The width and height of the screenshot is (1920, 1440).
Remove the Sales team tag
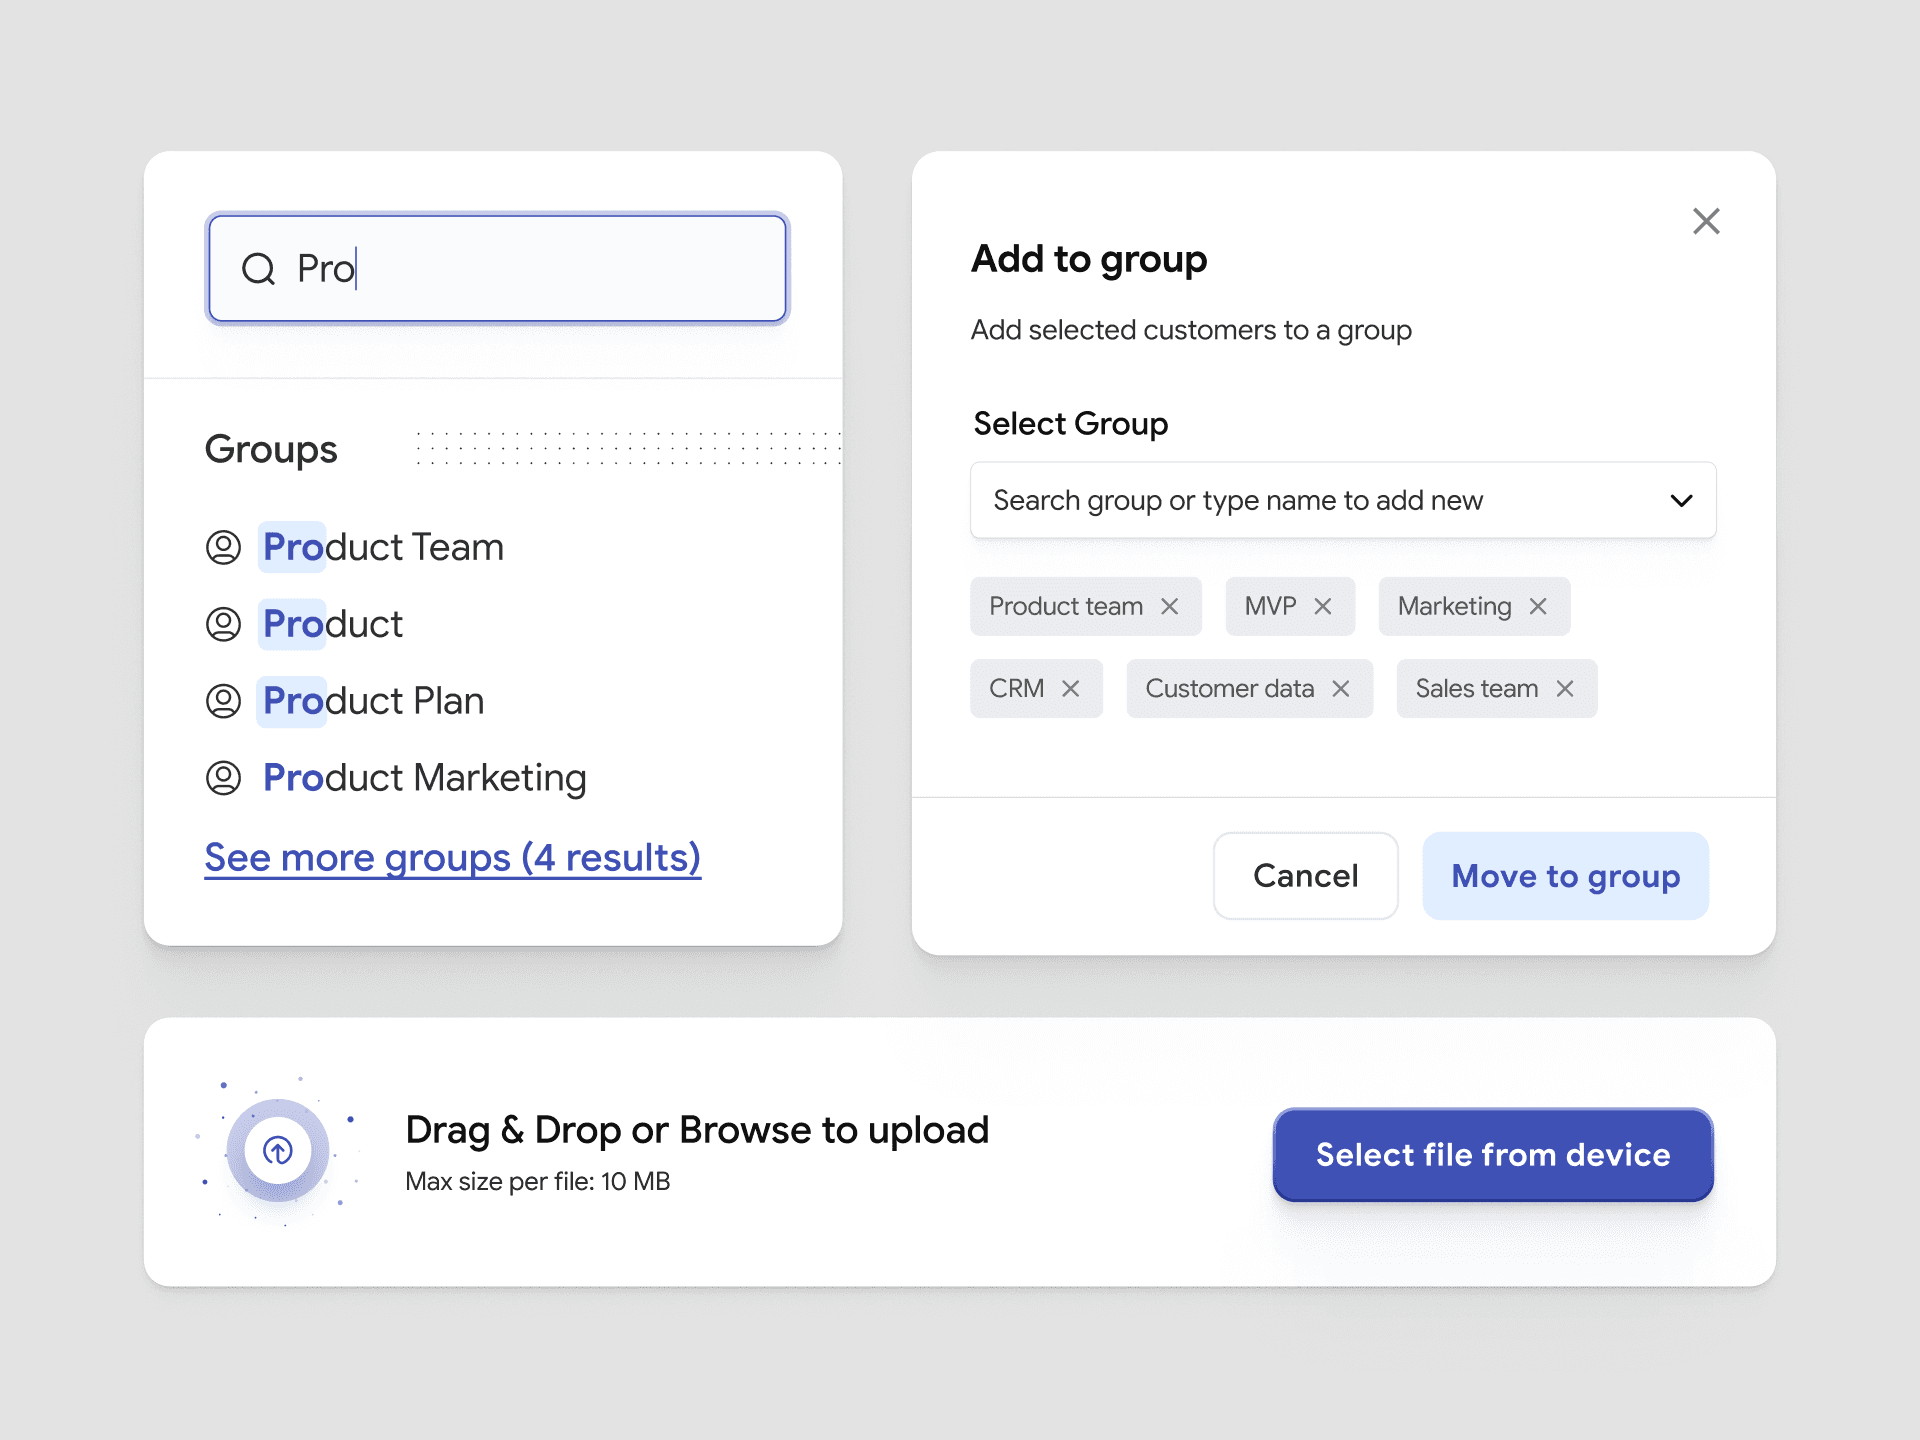(x=1565, y=688)
